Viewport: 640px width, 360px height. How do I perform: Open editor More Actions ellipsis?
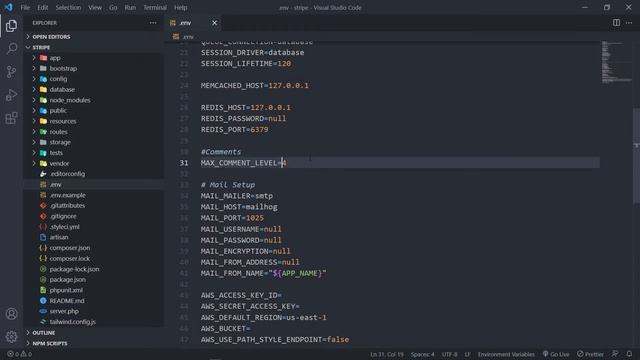click(x=629, y=23)
